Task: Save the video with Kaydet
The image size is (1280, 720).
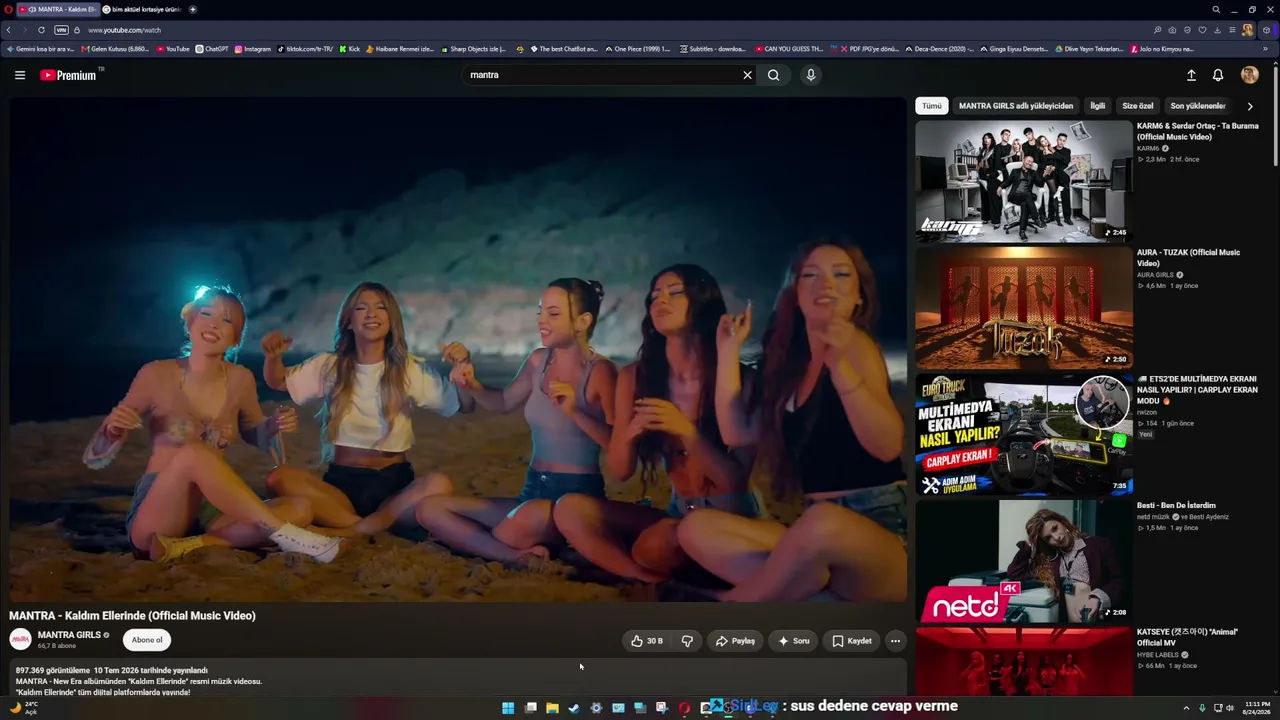Action: [852, 641]
